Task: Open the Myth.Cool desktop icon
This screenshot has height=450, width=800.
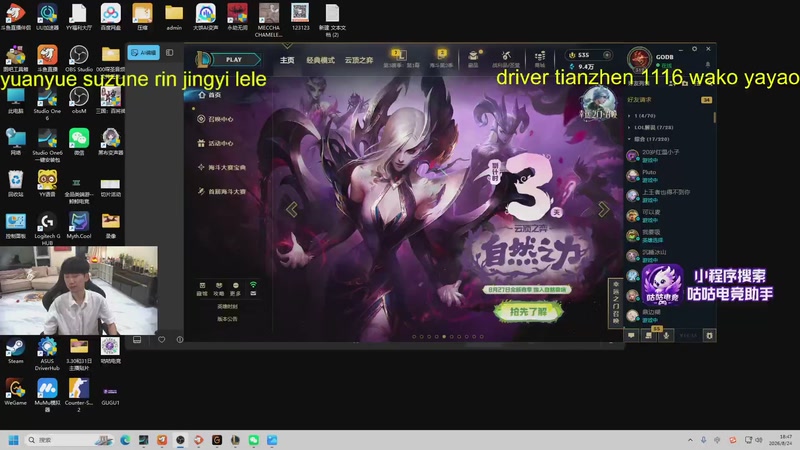Action: pos(79,226)
